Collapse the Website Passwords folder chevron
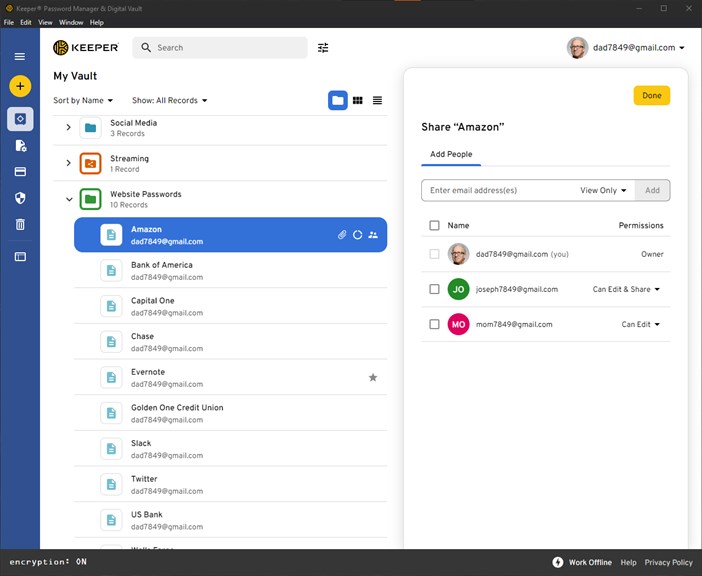Image resolution: width=702 pixels, height=576 pixels. point(69,199)
